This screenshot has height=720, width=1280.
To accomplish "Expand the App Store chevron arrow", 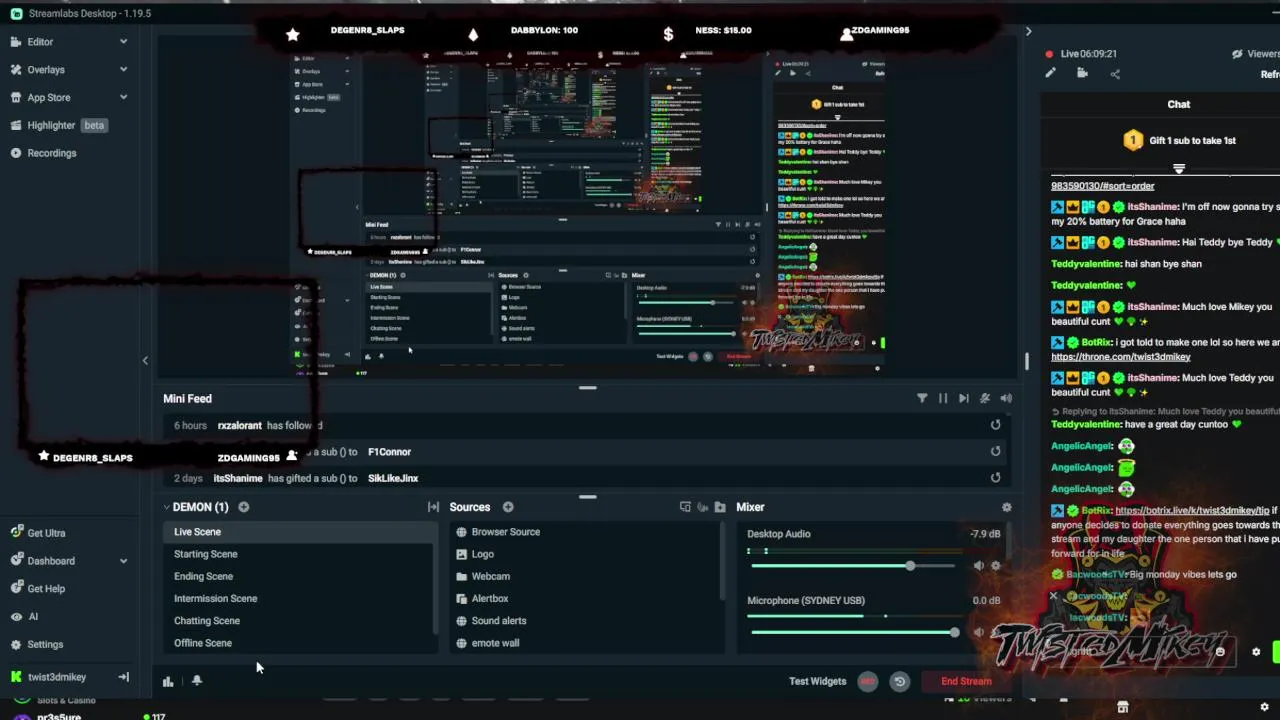I will tap(123, 98).
